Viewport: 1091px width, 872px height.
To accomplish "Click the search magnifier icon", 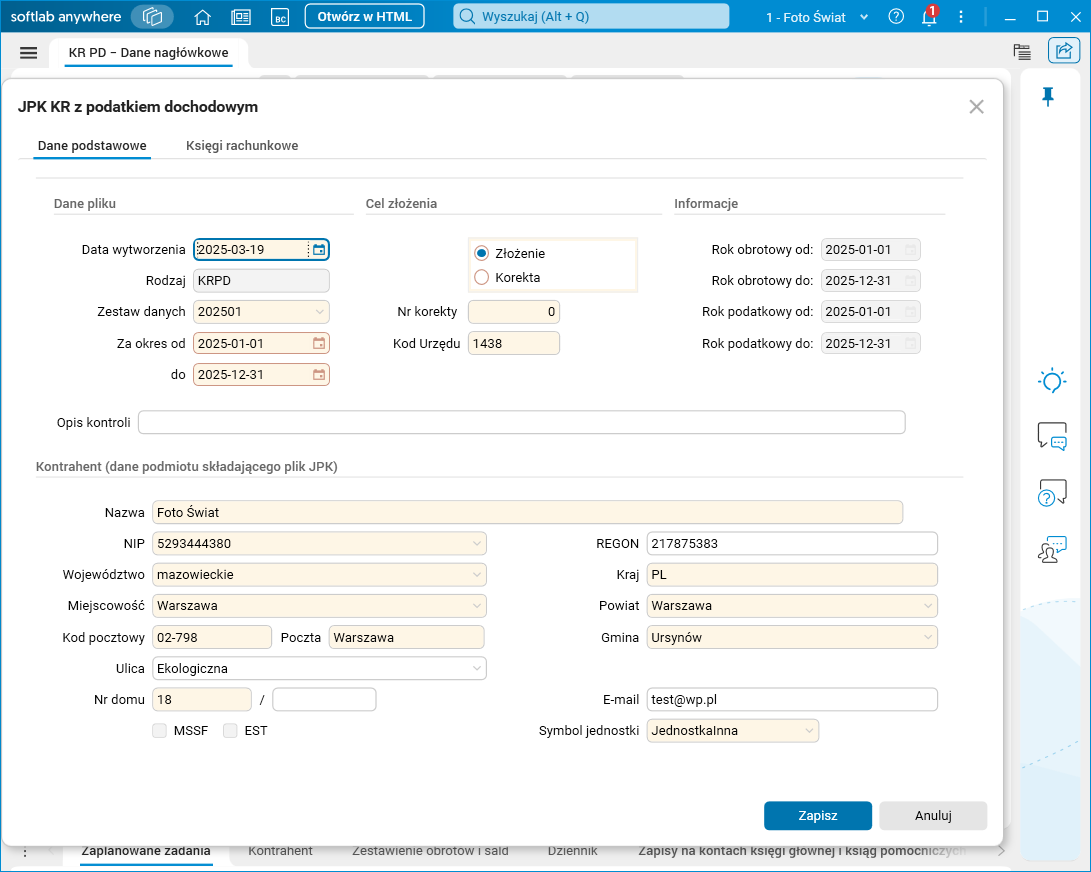I will click(468, 17).
